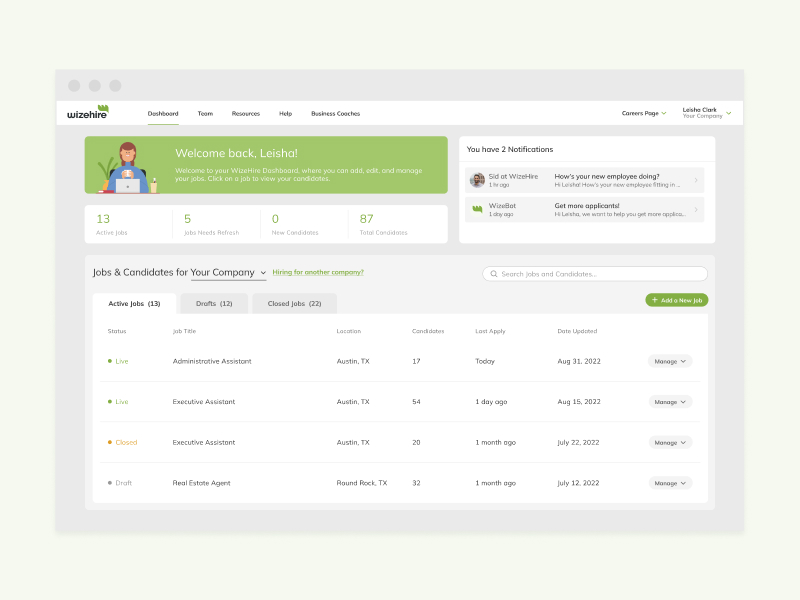Select Team in the navigation bar
800x600 pixels.
[205, 113]
